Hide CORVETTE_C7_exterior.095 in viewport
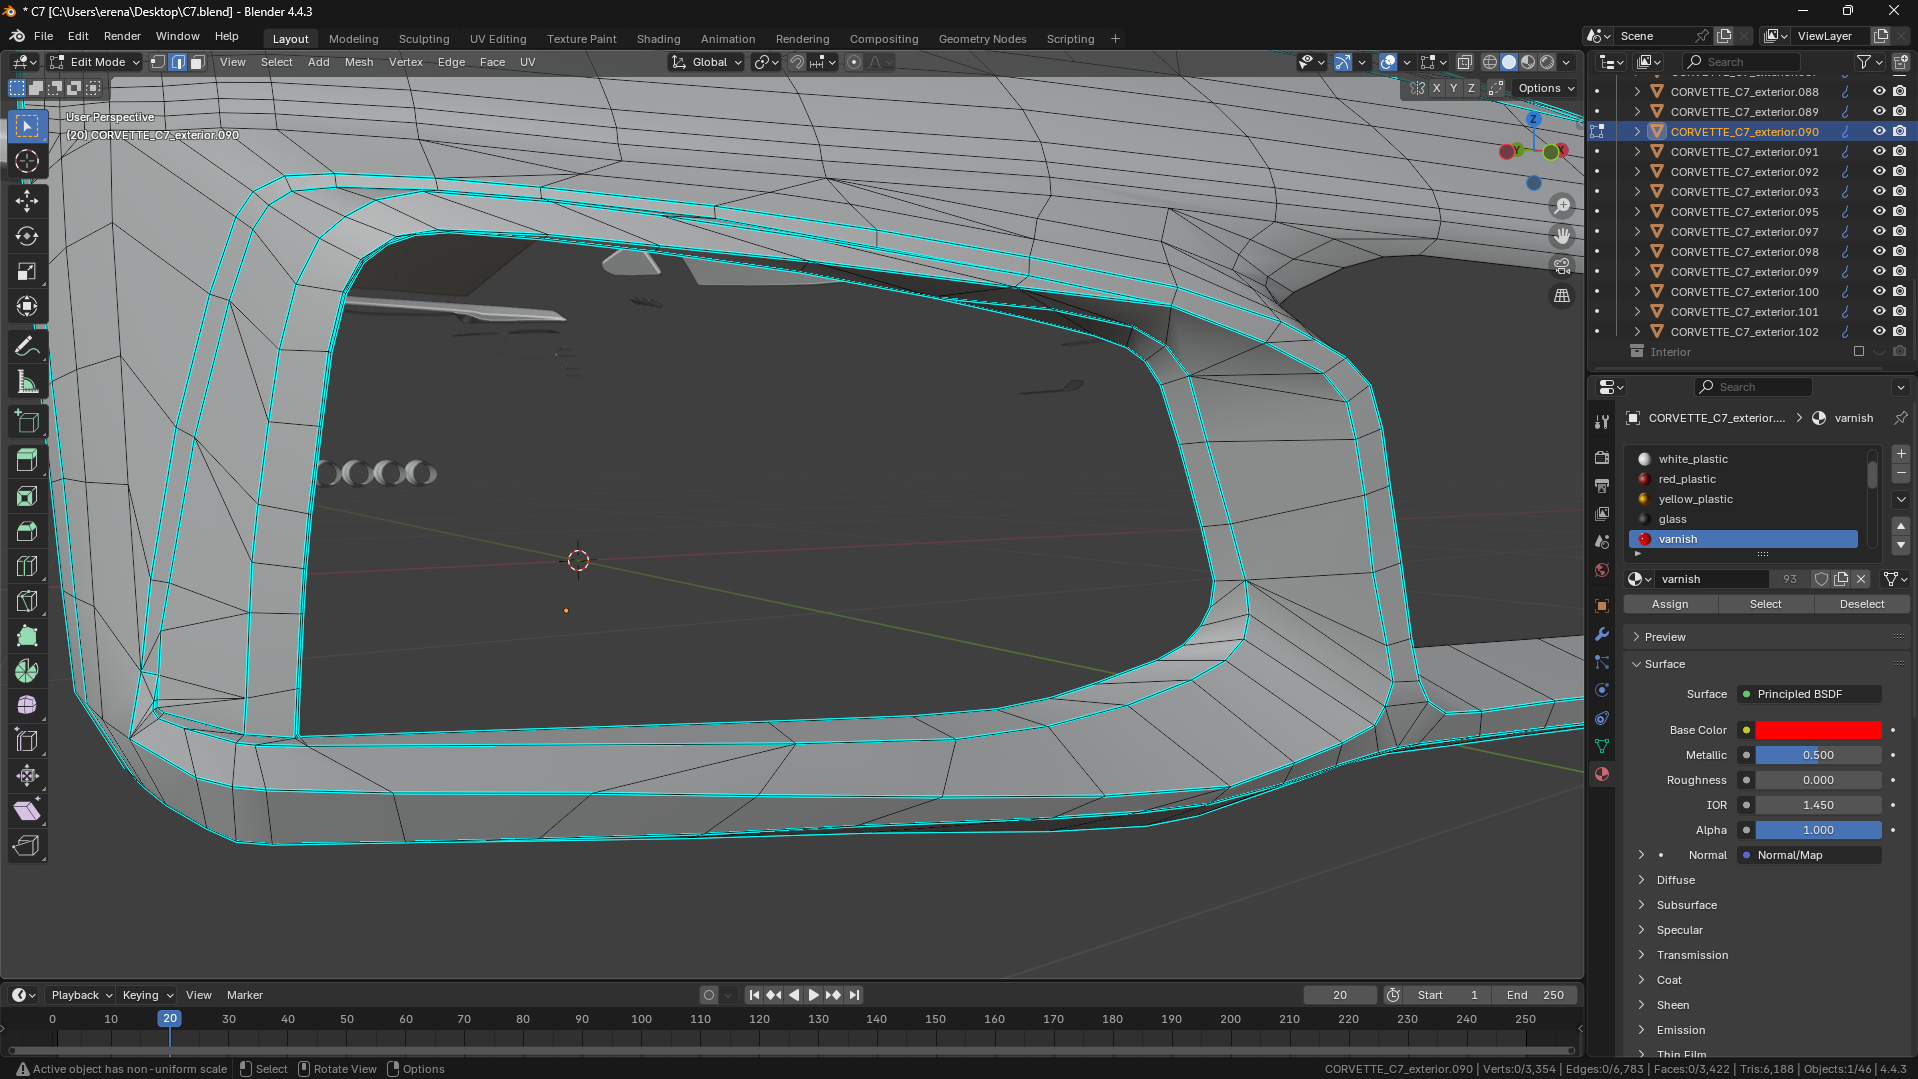Image resolution: width=1918 pixels, height=1079 pixels. tap(1879, 212)
